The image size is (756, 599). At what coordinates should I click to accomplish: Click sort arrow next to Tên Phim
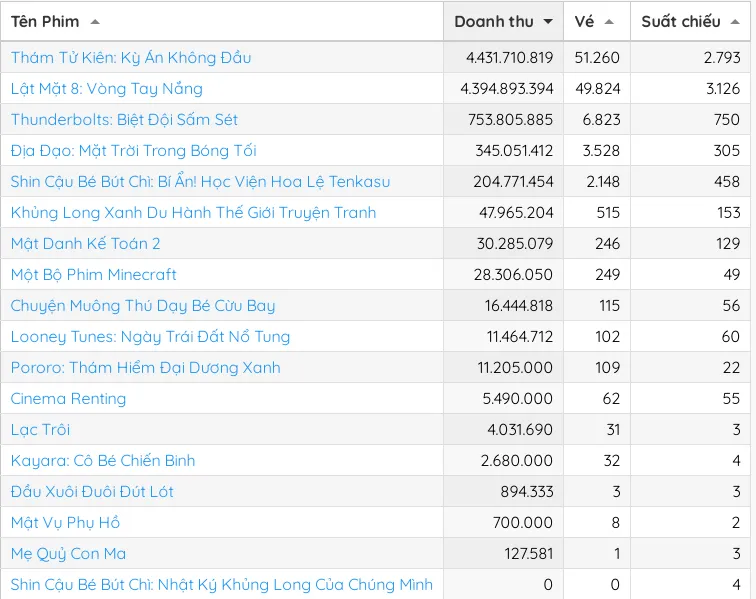(95, 22)
